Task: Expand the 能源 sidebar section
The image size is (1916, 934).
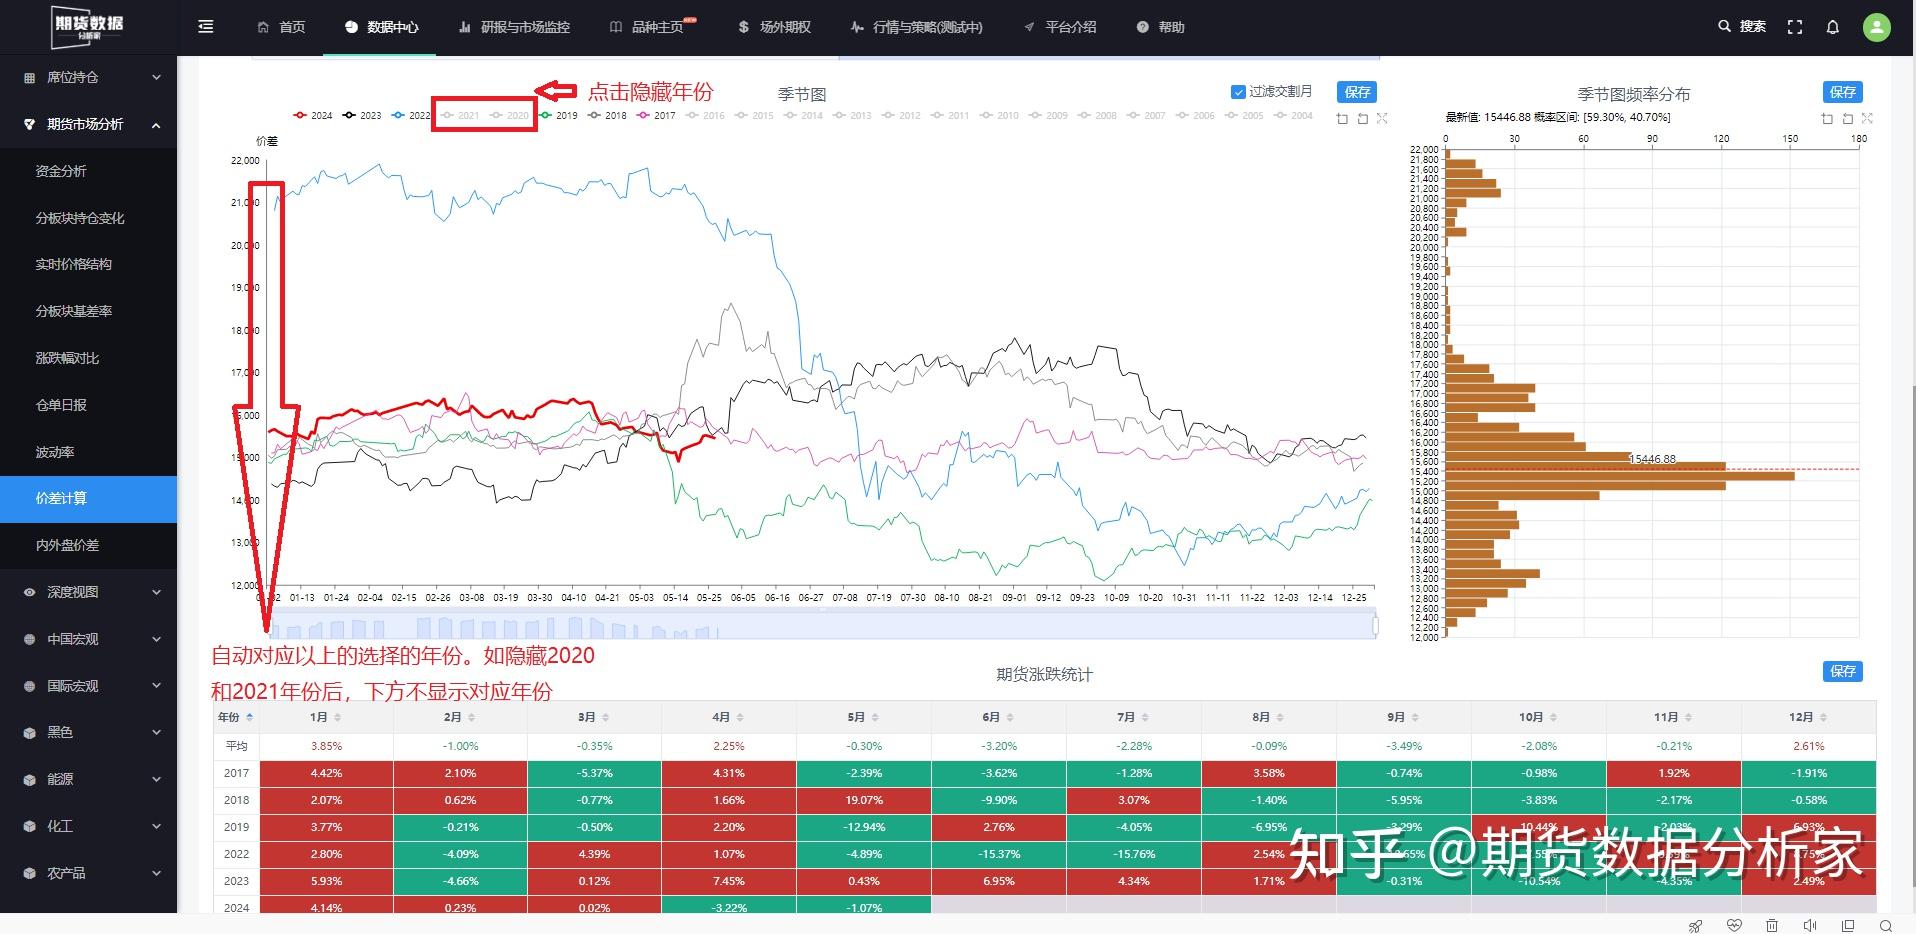Action: pos(88,779)
